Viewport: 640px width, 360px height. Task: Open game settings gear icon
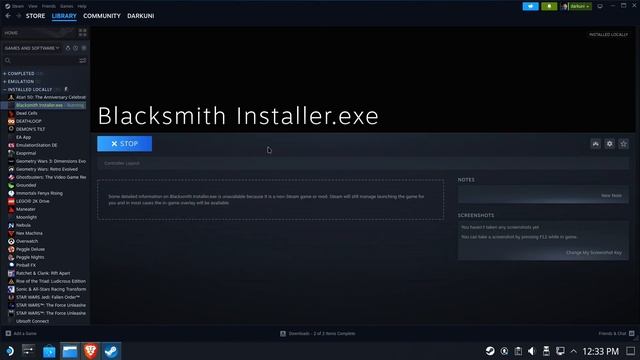coord(609,144)
